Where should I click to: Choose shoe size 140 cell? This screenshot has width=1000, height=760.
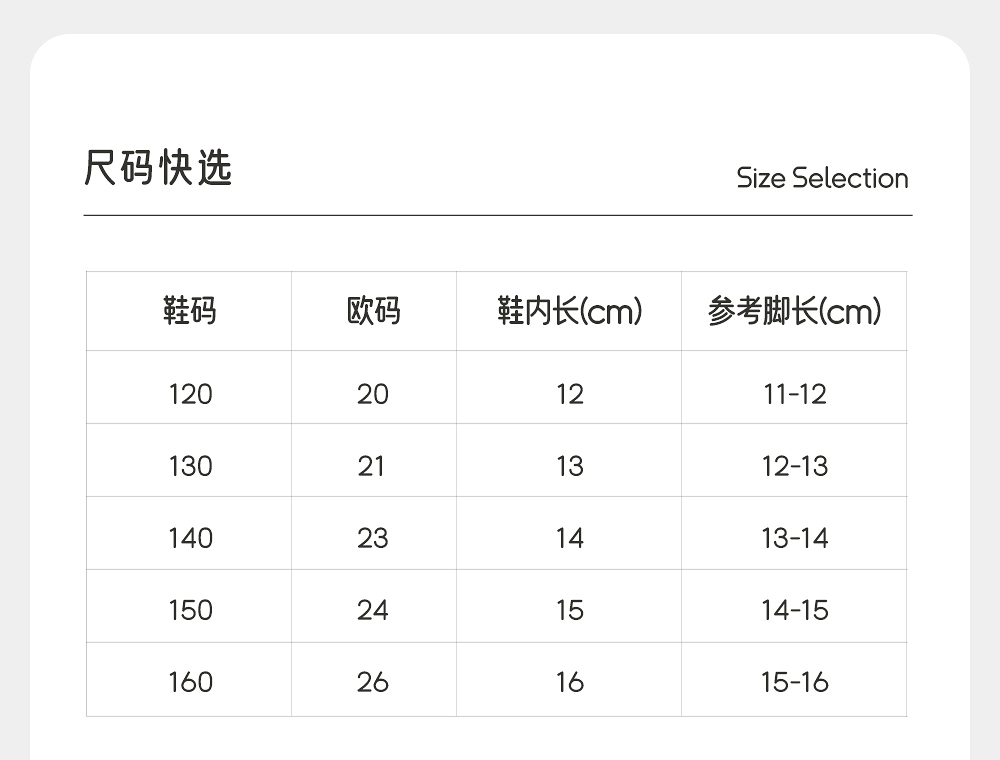[190, 538]
